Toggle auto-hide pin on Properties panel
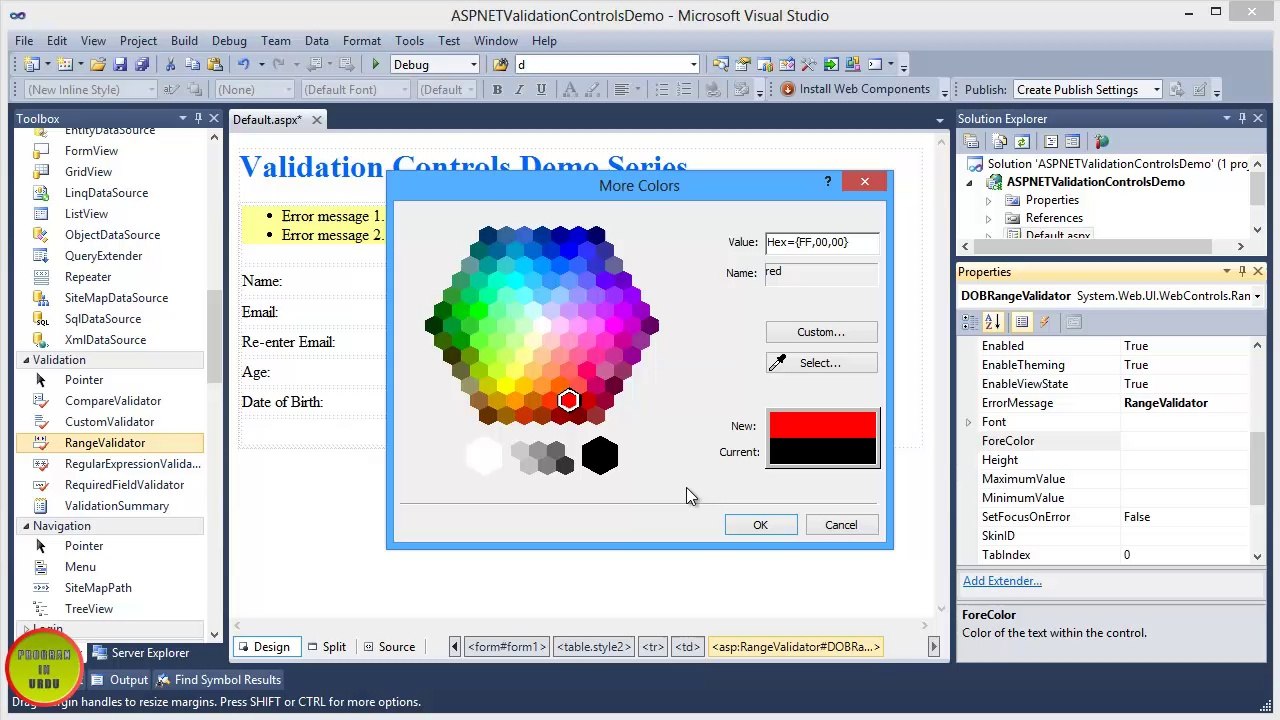1280x720 pixels. (1243, 272)
